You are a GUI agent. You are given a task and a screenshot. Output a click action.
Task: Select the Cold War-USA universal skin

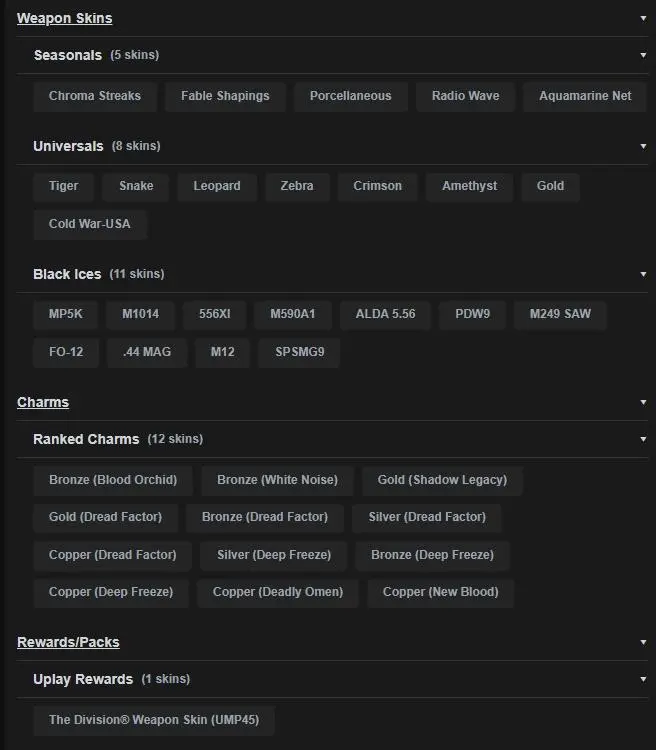90,223
